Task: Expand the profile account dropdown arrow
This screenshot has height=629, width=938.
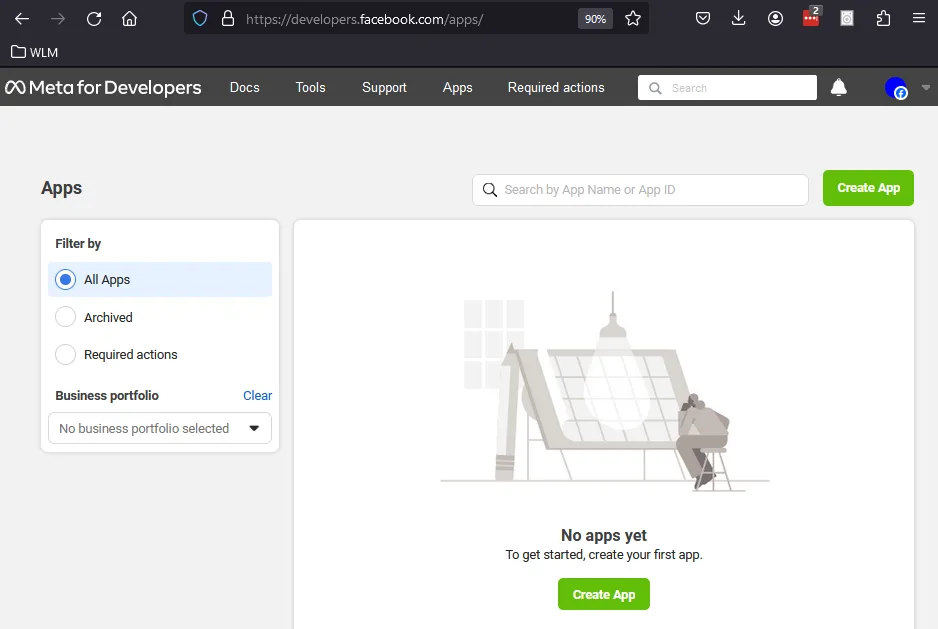Action: [x=924, y=88]
